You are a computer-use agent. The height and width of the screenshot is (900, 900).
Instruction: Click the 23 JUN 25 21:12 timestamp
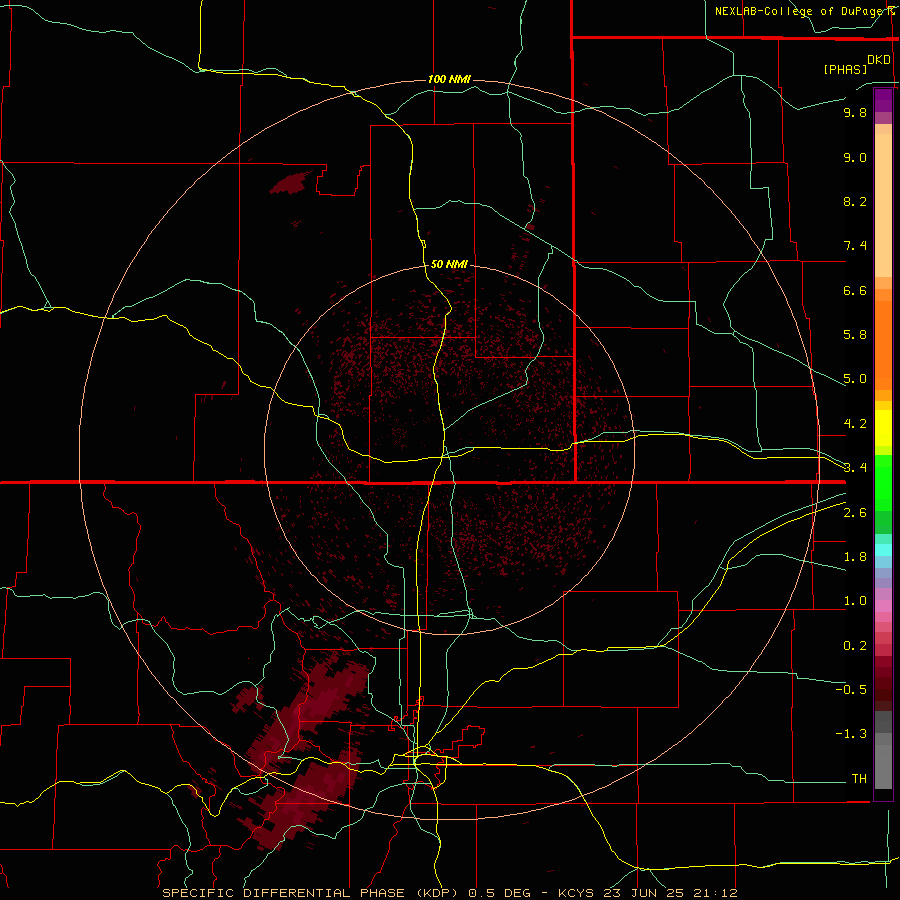click(x=670, y=893)
